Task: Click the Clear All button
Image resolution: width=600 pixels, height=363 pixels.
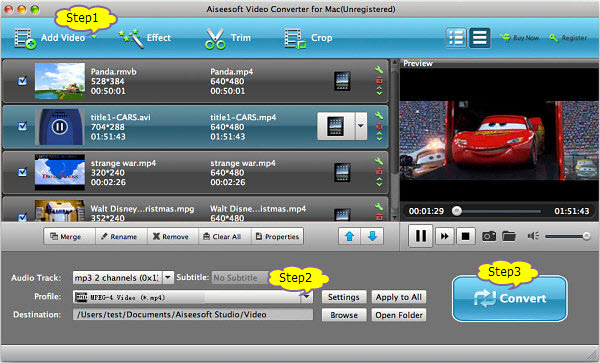Action: [x=225, y=236]
